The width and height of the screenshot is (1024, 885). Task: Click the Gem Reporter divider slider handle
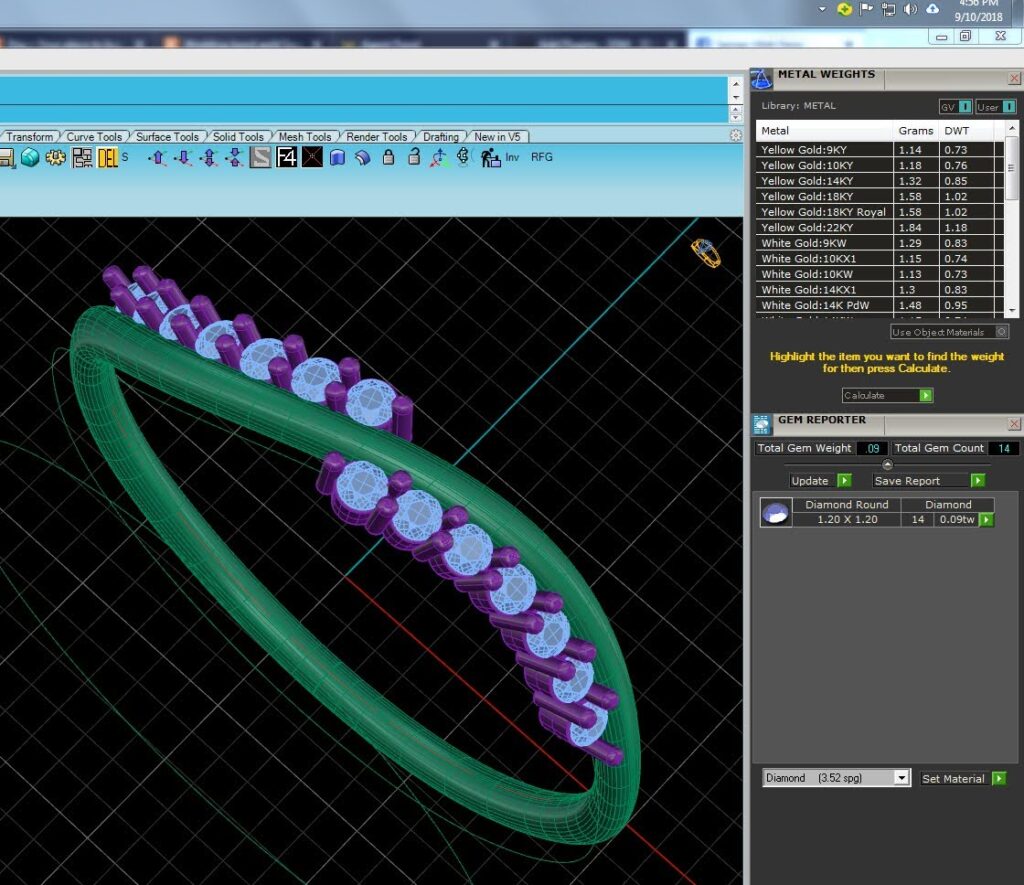(x=887, y=464)
